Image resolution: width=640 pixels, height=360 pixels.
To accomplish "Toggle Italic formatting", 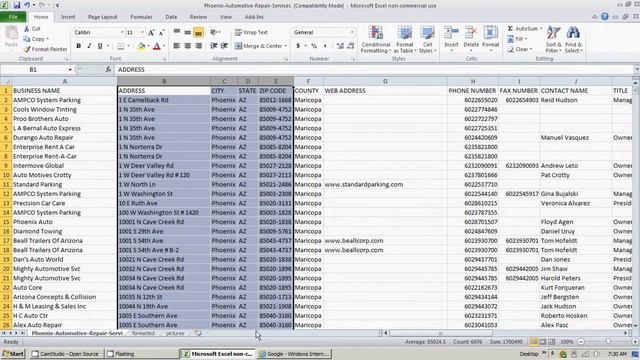I will [89, 46].
